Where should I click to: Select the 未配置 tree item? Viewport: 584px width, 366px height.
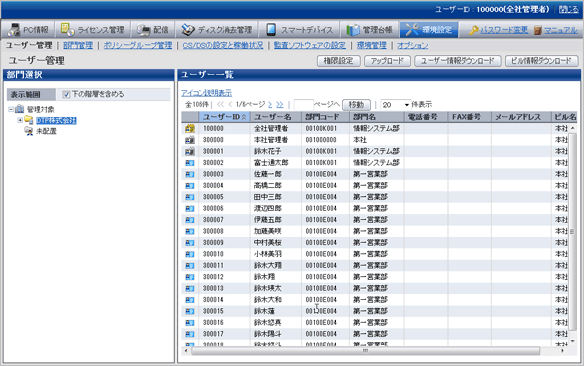[46, 131]
